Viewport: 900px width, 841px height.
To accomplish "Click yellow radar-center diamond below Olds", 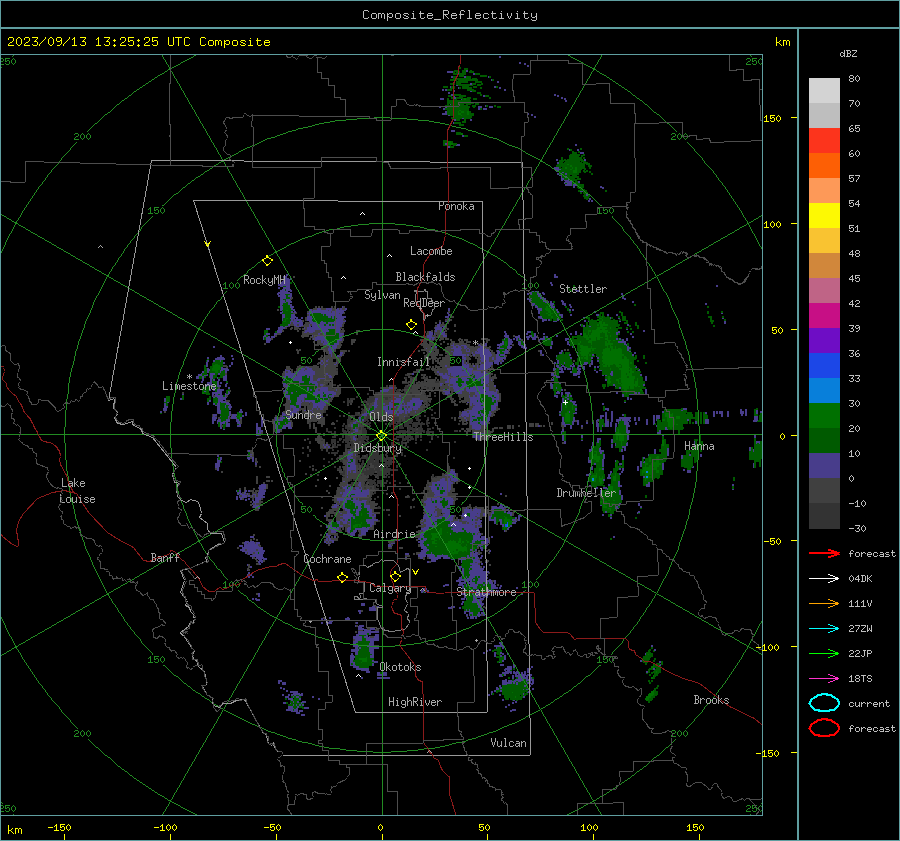I will click(x=381, y=436).
